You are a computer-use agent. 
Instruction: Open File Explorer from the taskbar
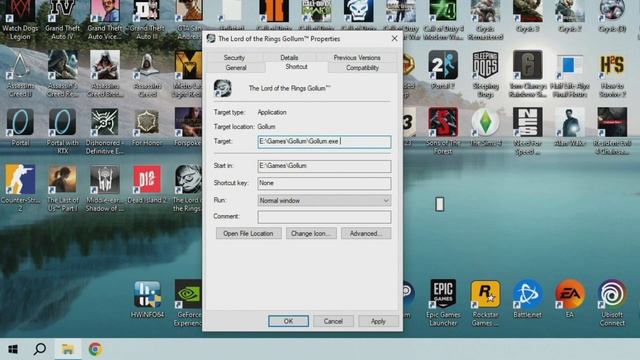(67, 349)
